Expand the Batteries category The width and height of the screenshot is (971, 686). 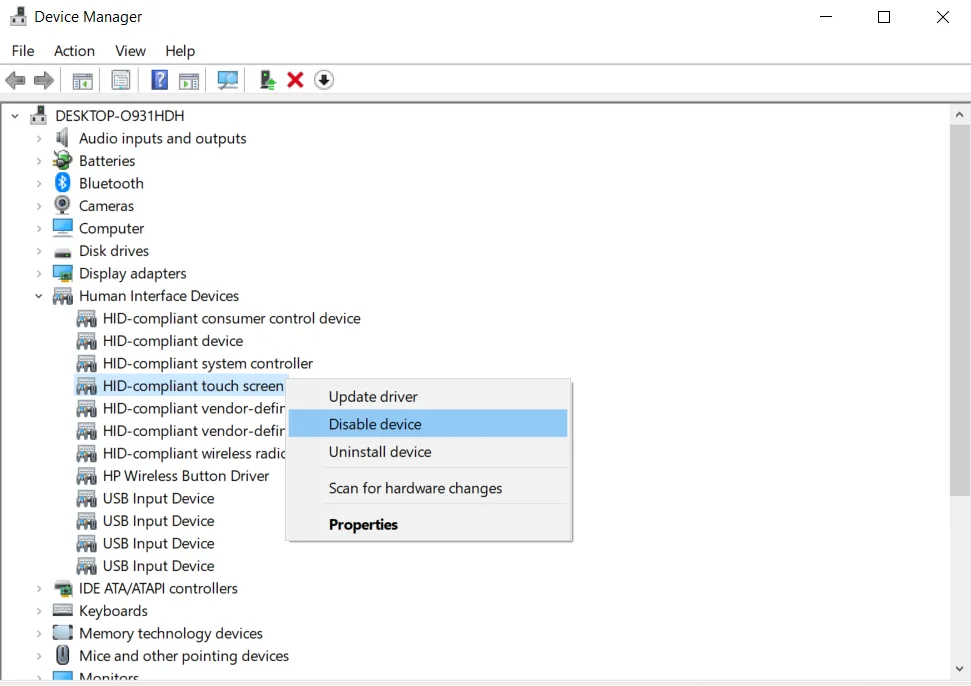click(x=39, y=161)
